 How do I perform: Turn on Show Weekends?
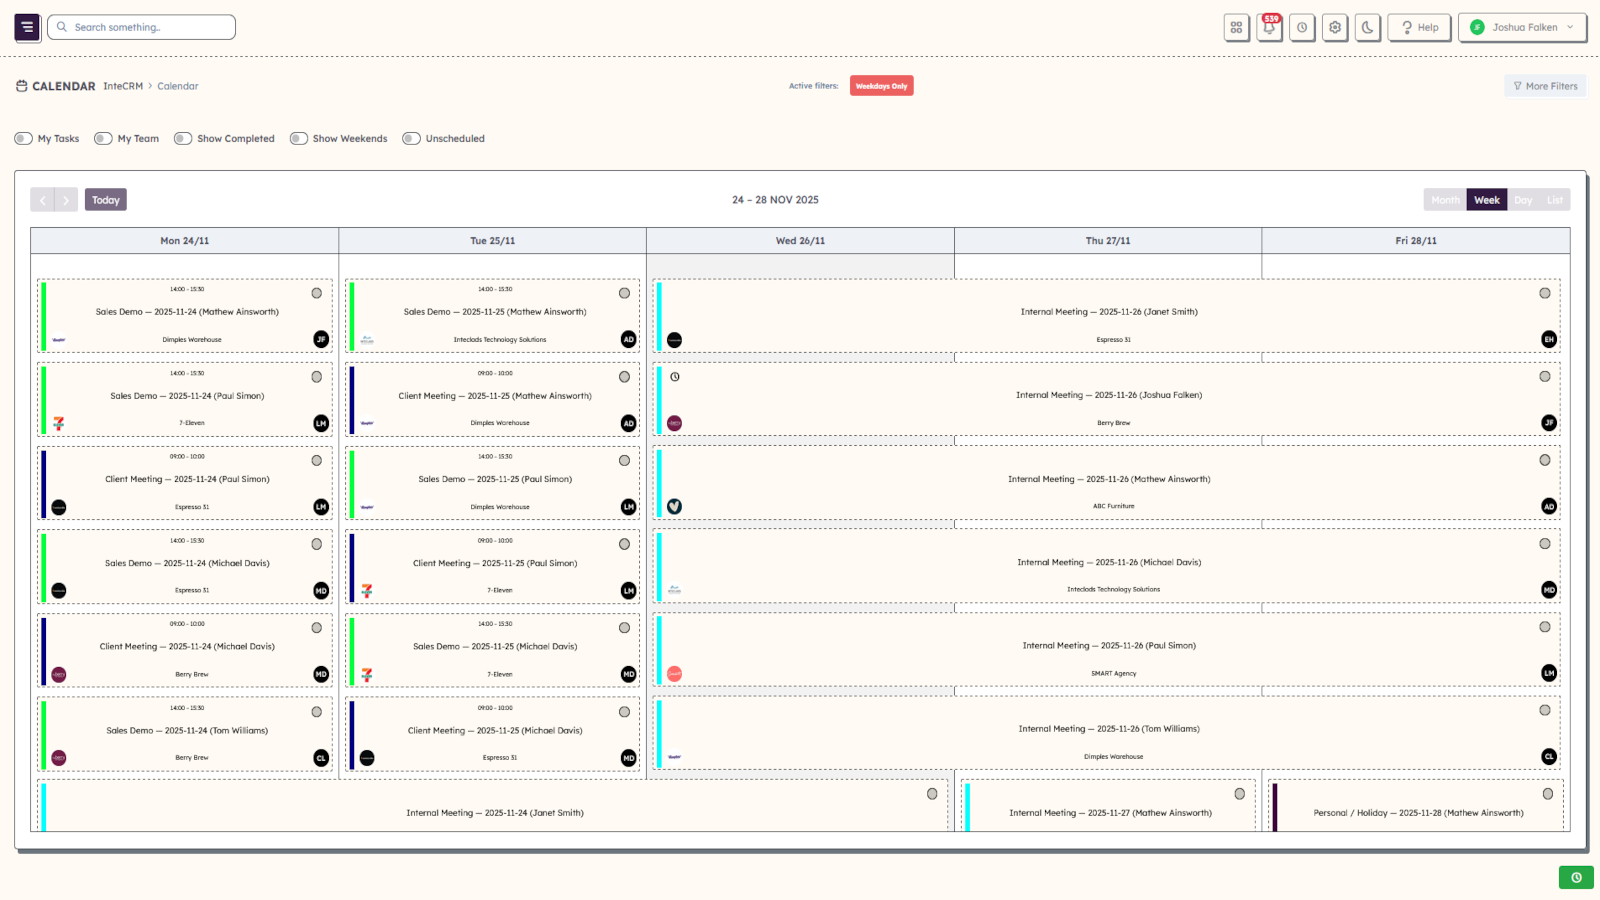298,138
